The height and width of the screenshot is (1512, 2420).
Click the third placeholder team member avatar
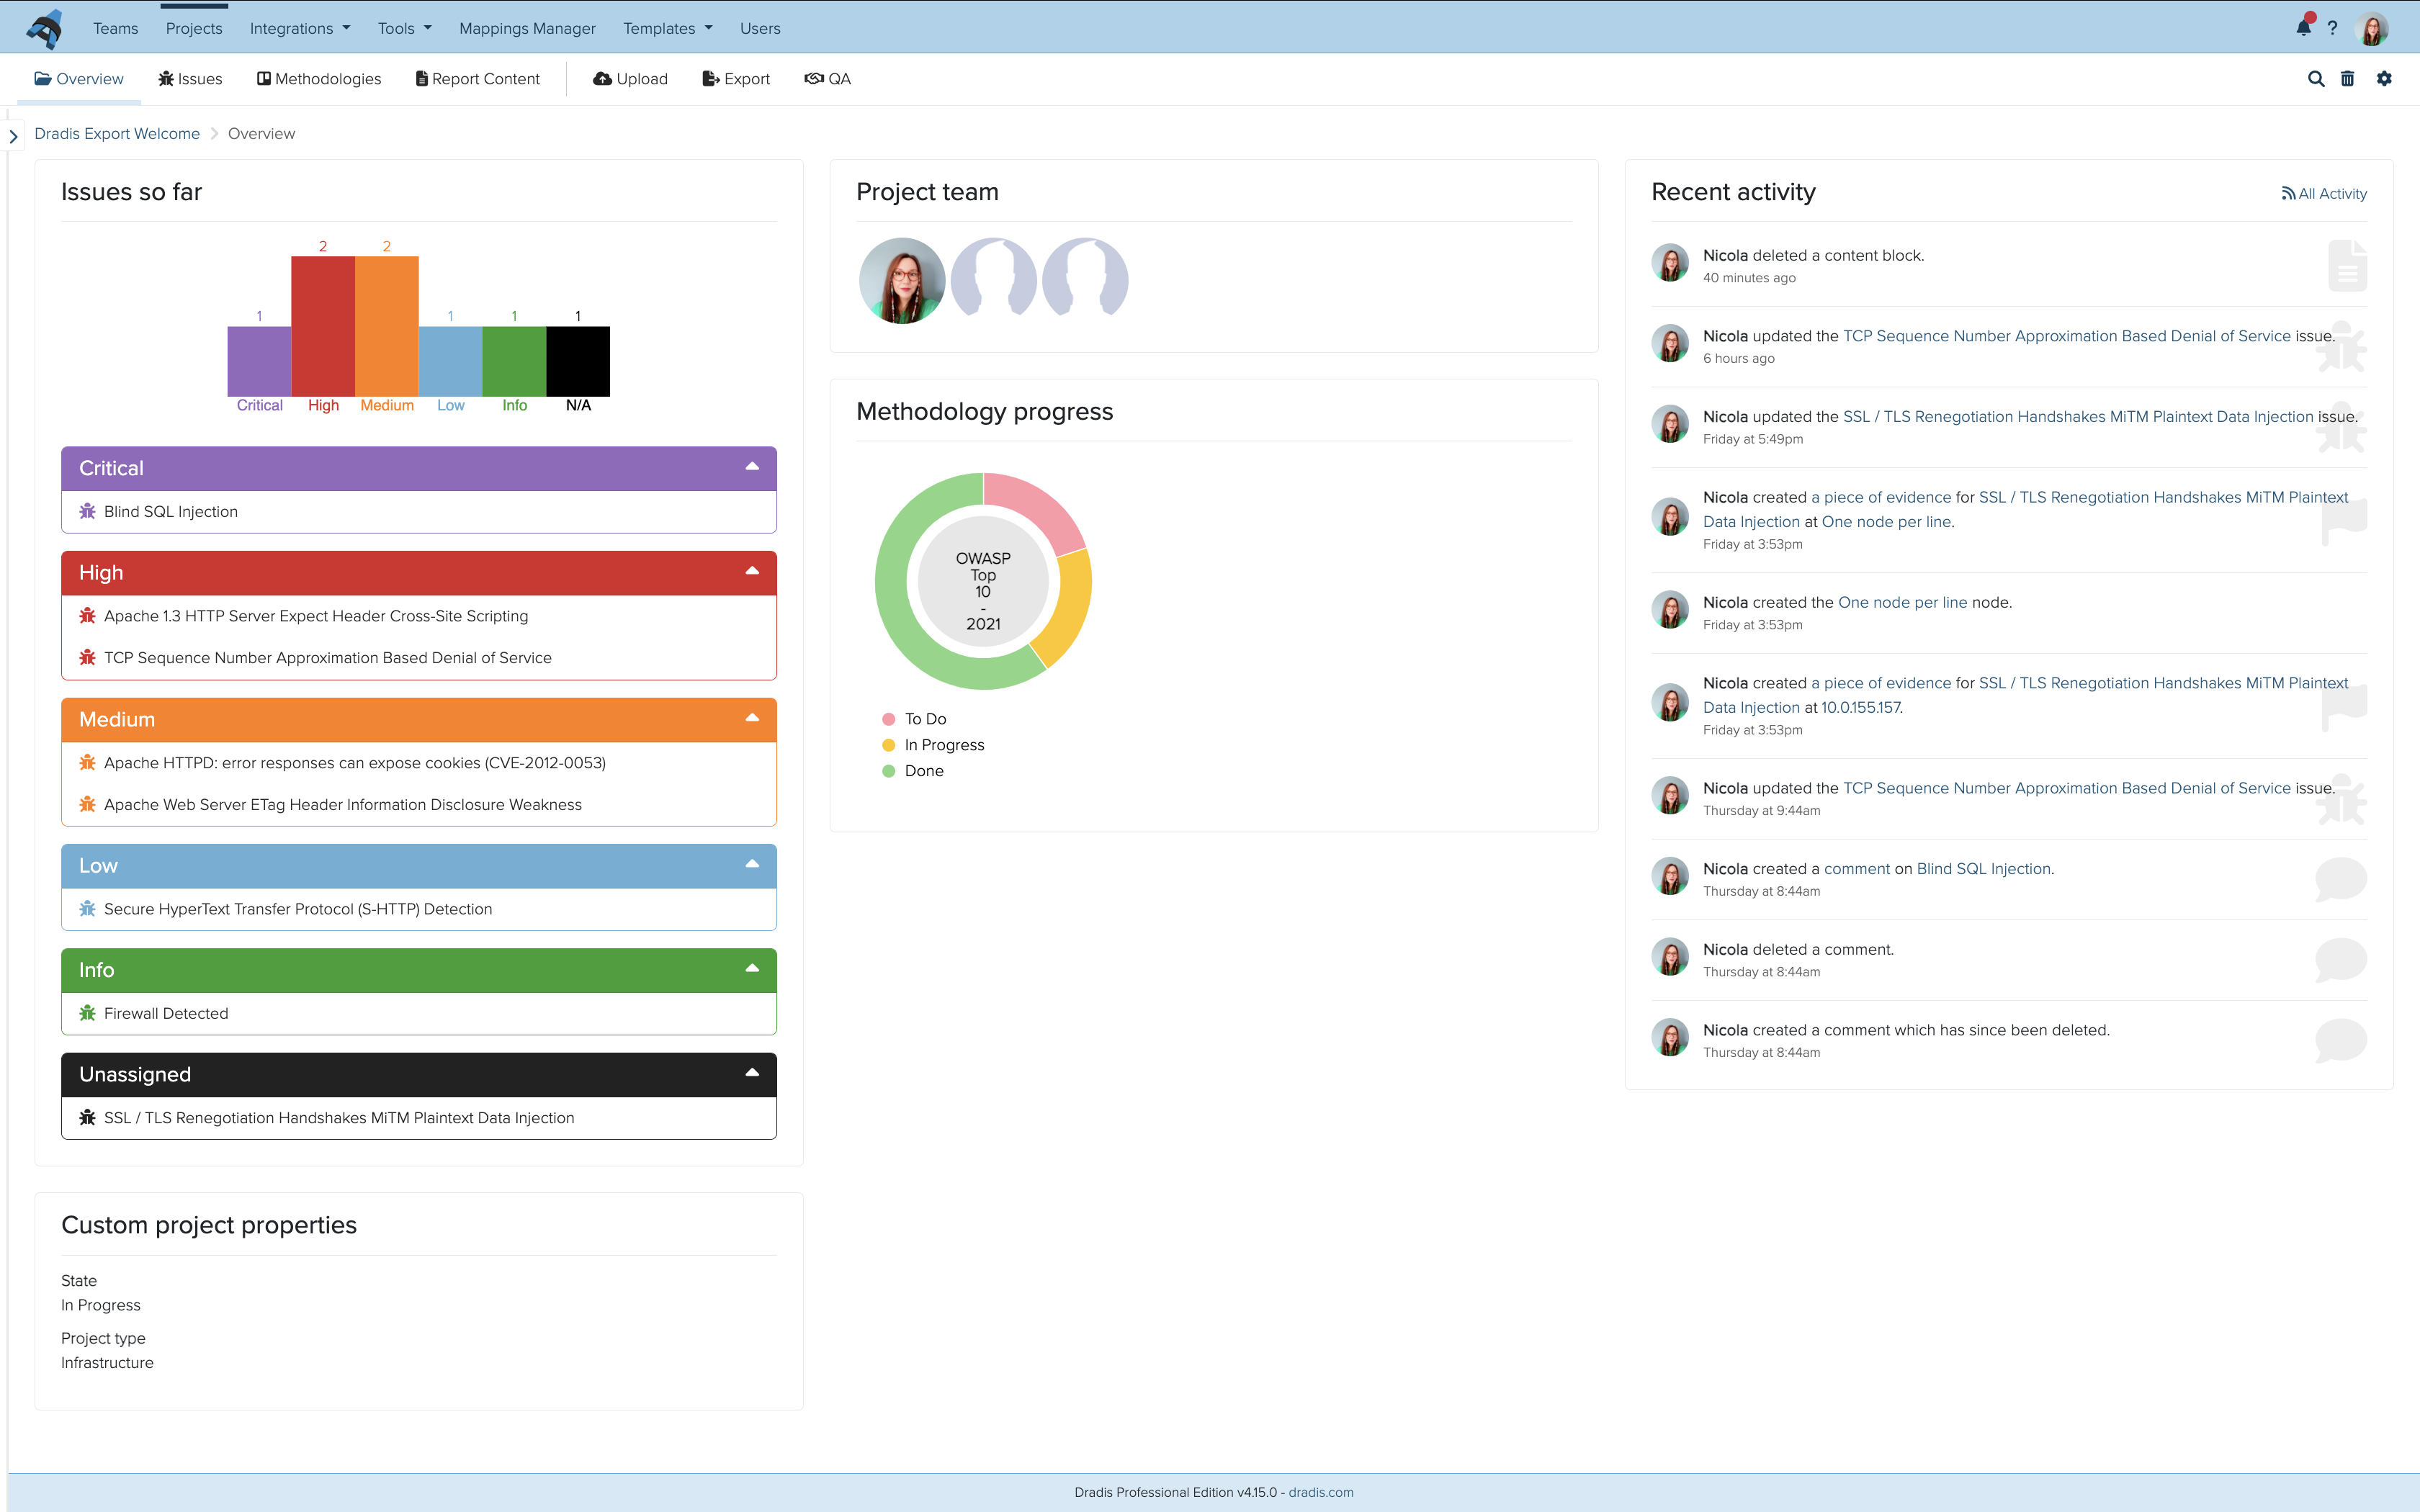1085,281
